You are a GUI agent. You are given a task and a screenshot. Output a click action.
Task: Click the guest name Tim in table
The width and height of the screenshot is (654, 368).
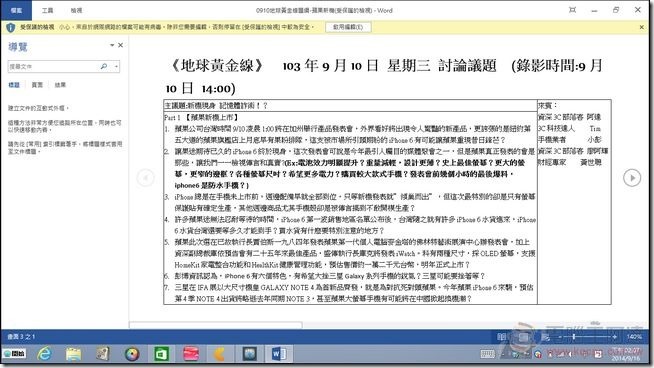click(x=595, y=129)
